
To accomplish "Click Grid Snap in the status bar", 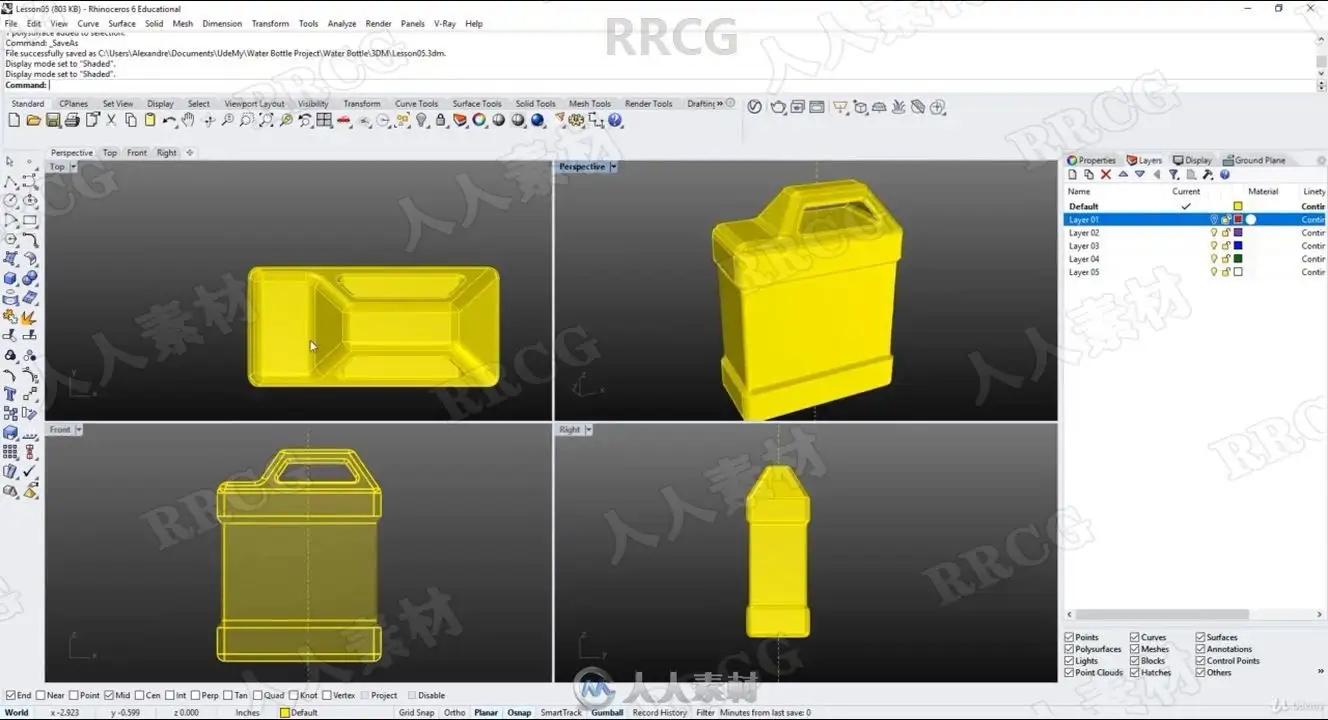I will point(416,712).
